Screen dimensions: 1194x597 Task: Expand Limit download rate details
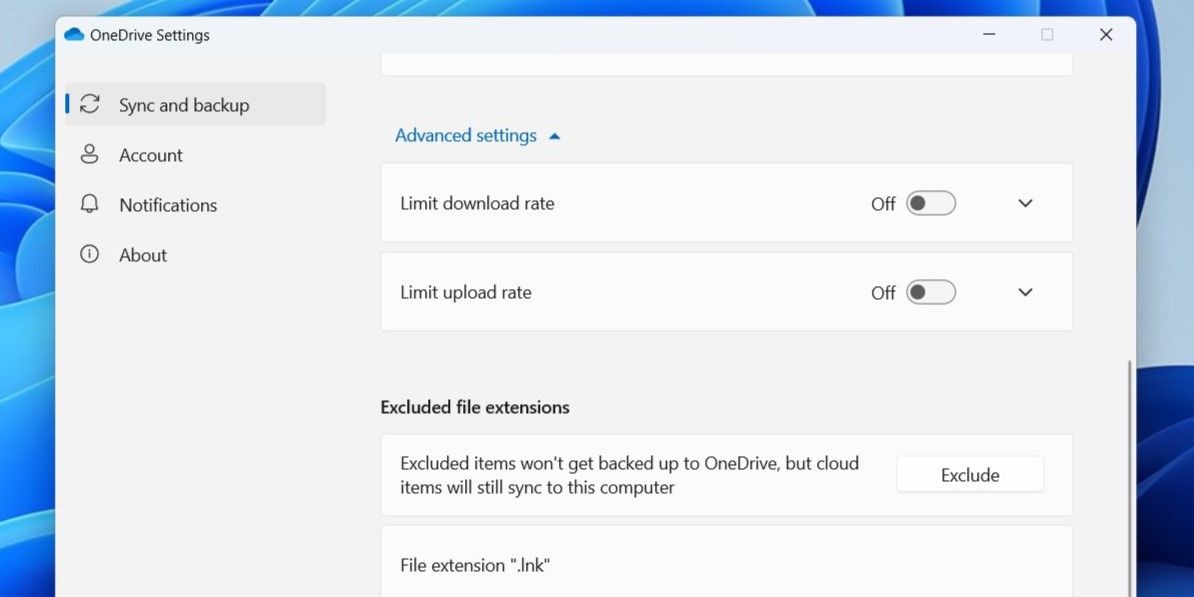(x=1024, y=203)
